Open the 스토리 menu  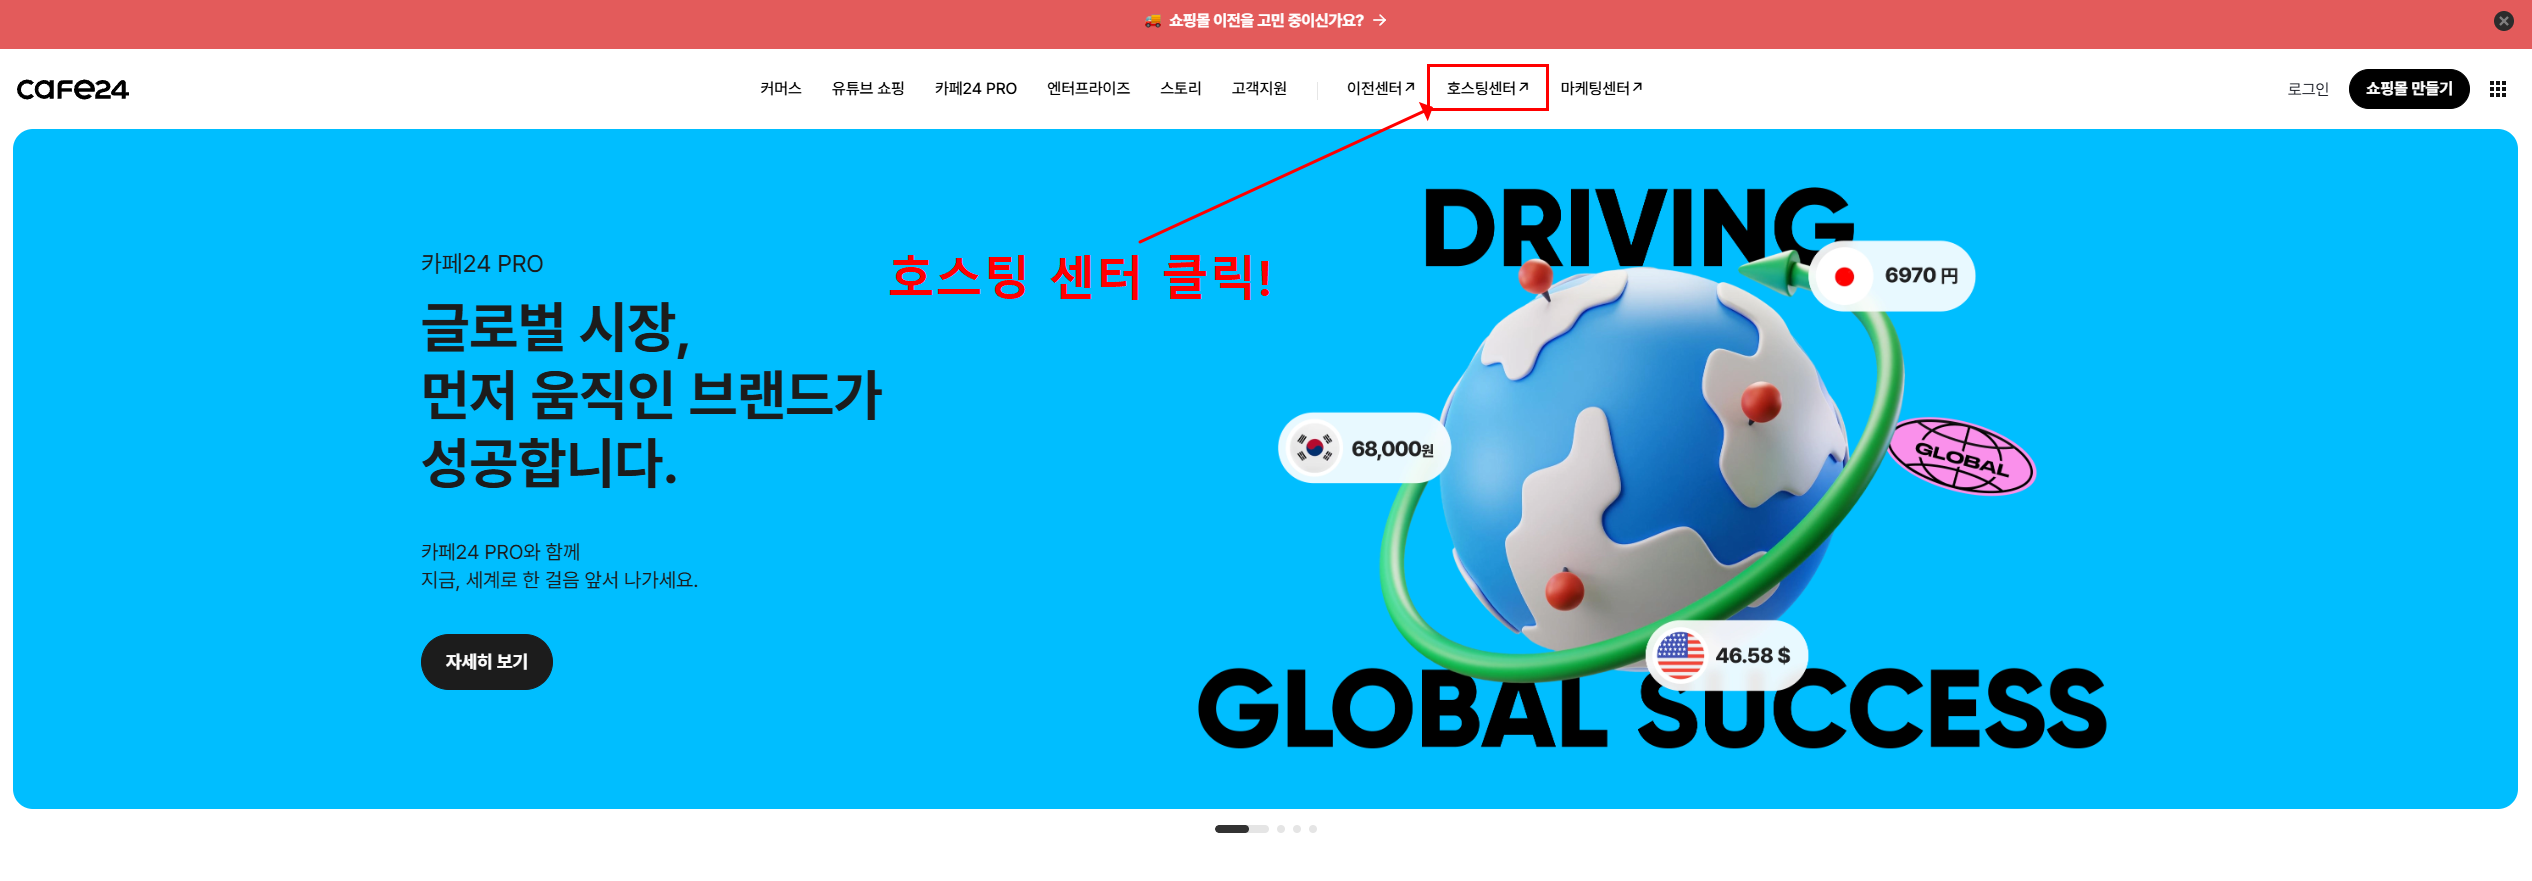[1180, 88]
